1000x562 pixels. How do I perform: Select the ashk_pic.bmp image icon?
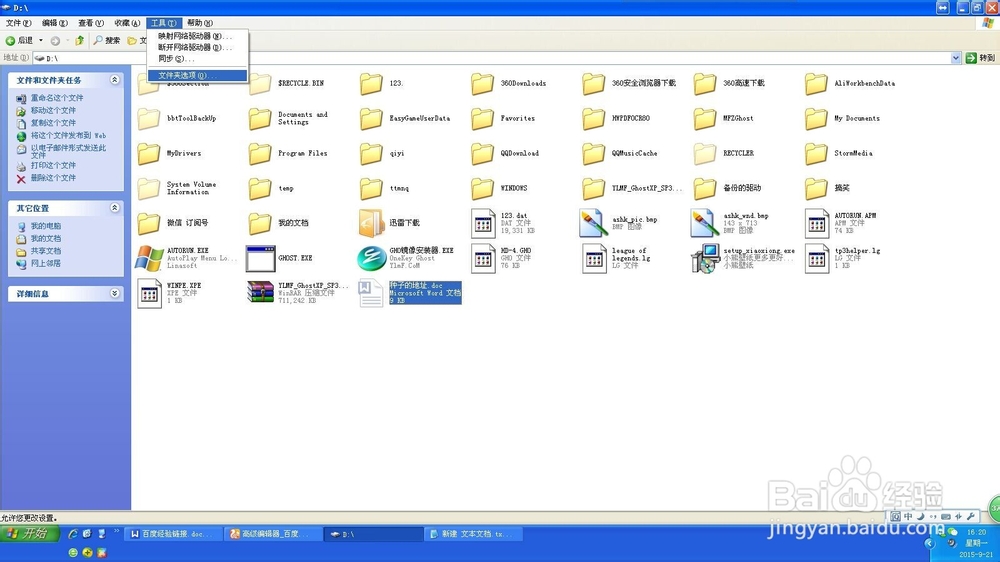pos(593,223)
